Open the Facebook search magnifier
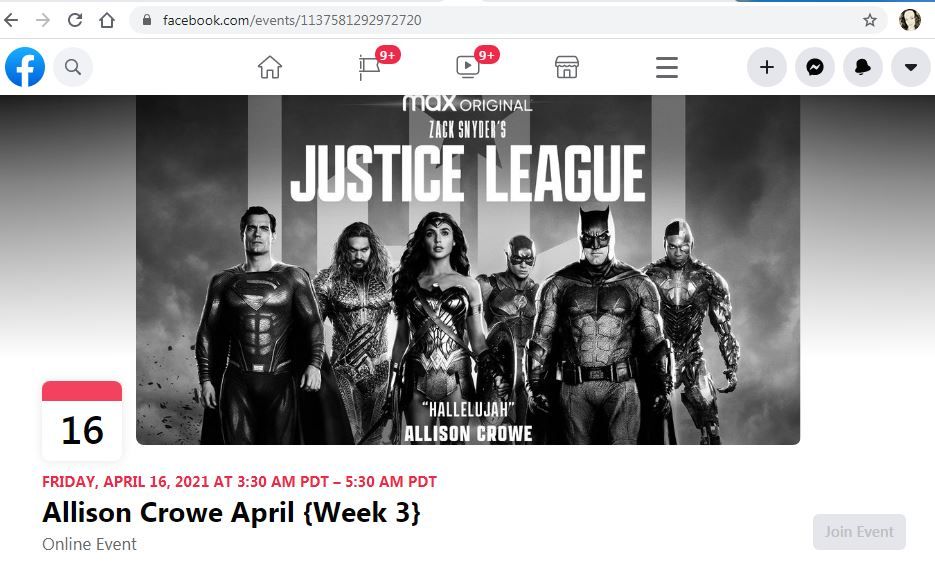935x564 pixels. [73, 67]
